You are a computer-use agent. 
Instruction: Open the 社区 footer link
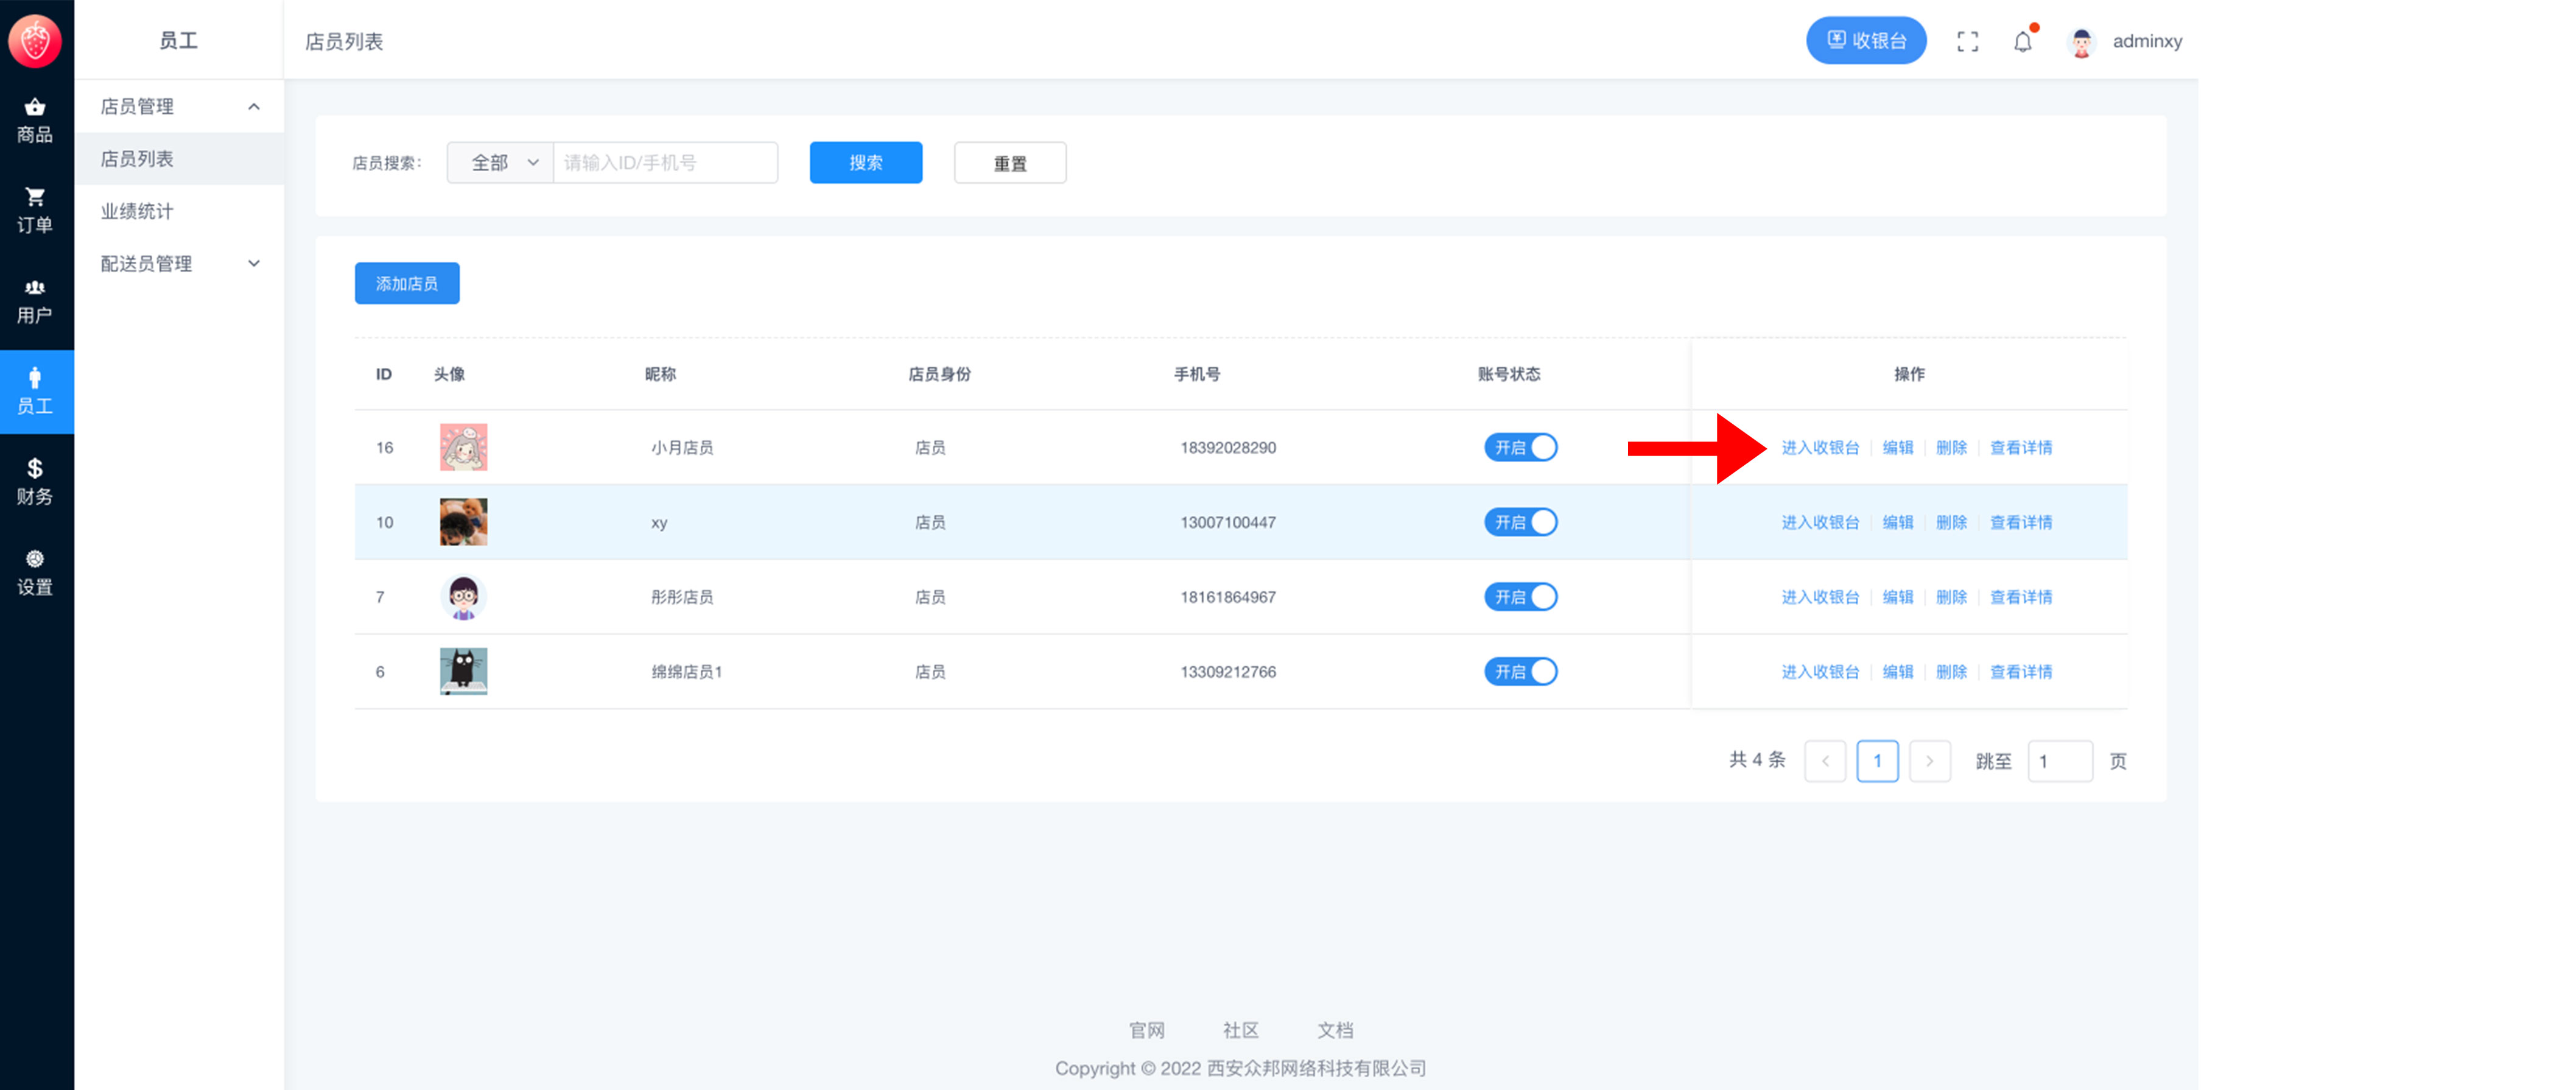point(1241,1030)
